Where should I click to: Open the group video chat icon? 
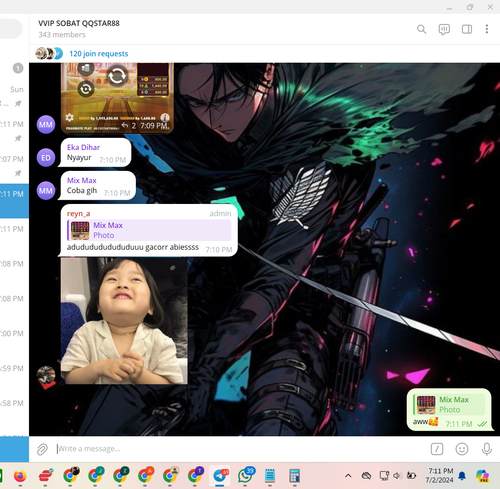[x=444, y=29]
